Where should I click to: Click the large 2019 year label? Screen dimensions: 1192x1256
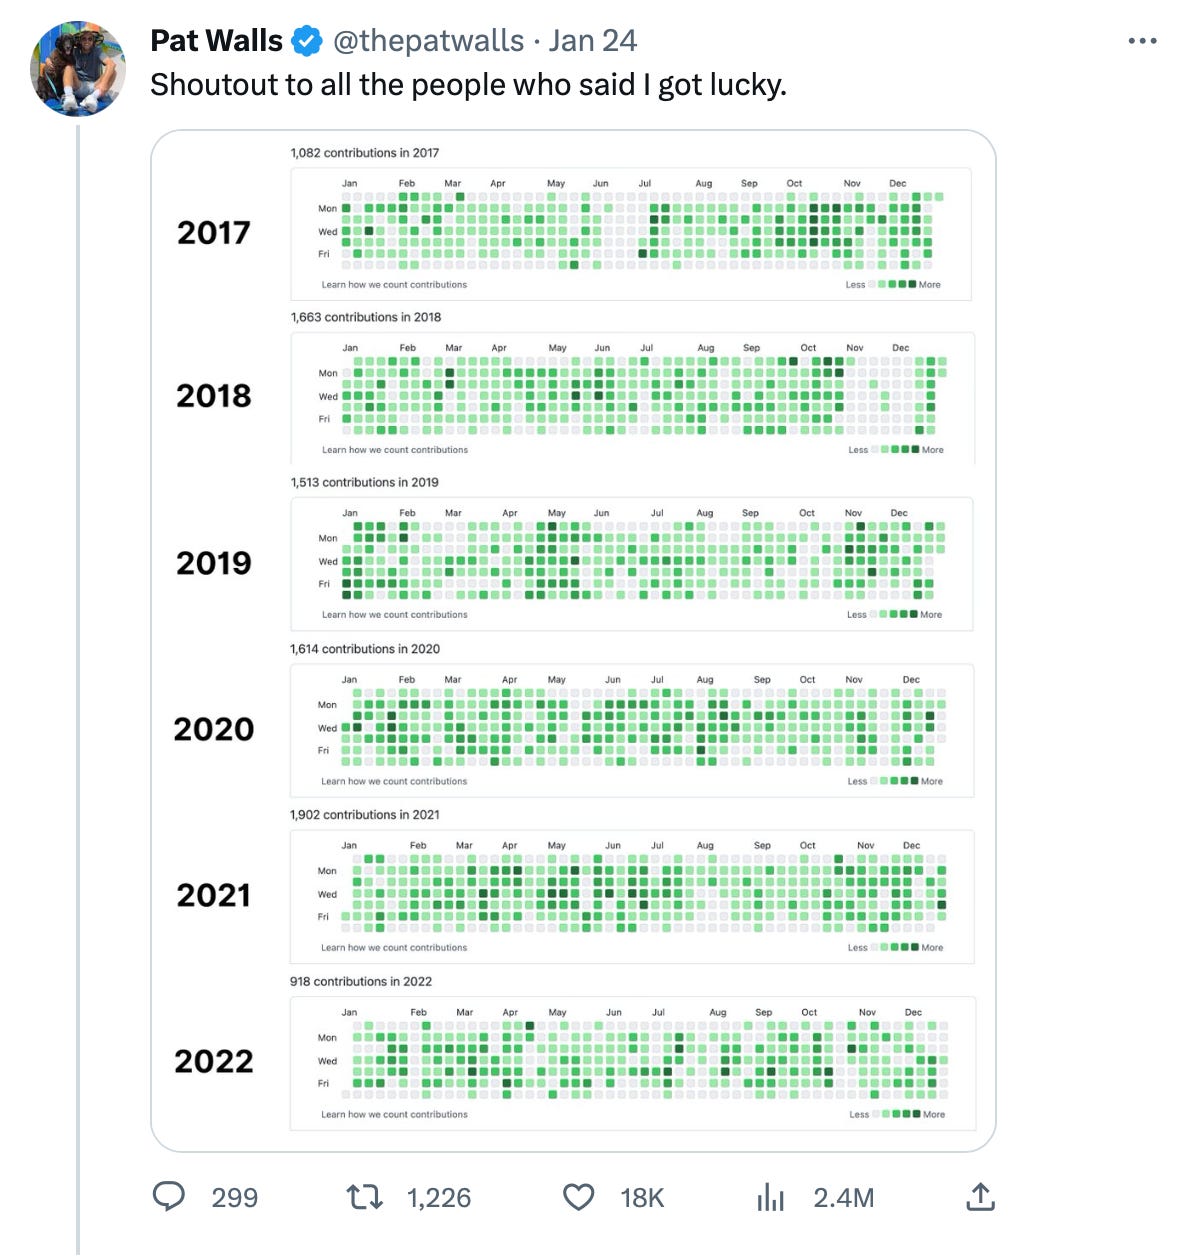click(214, 563)
